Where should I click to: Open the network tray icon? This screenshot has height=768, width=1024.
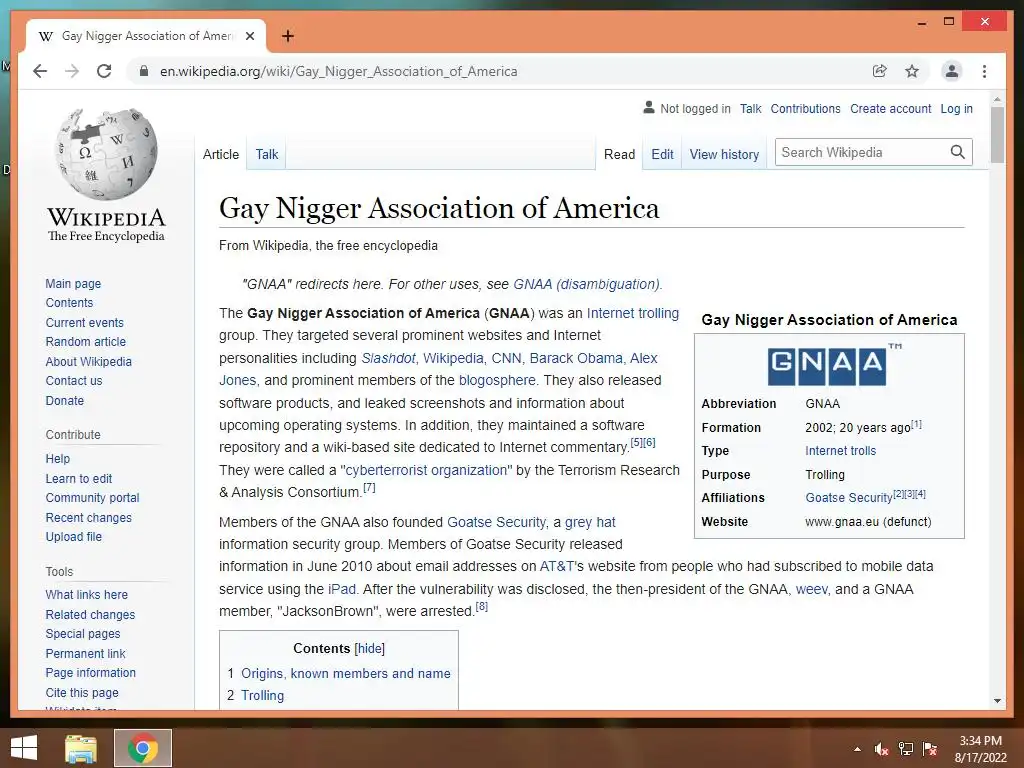905,749
